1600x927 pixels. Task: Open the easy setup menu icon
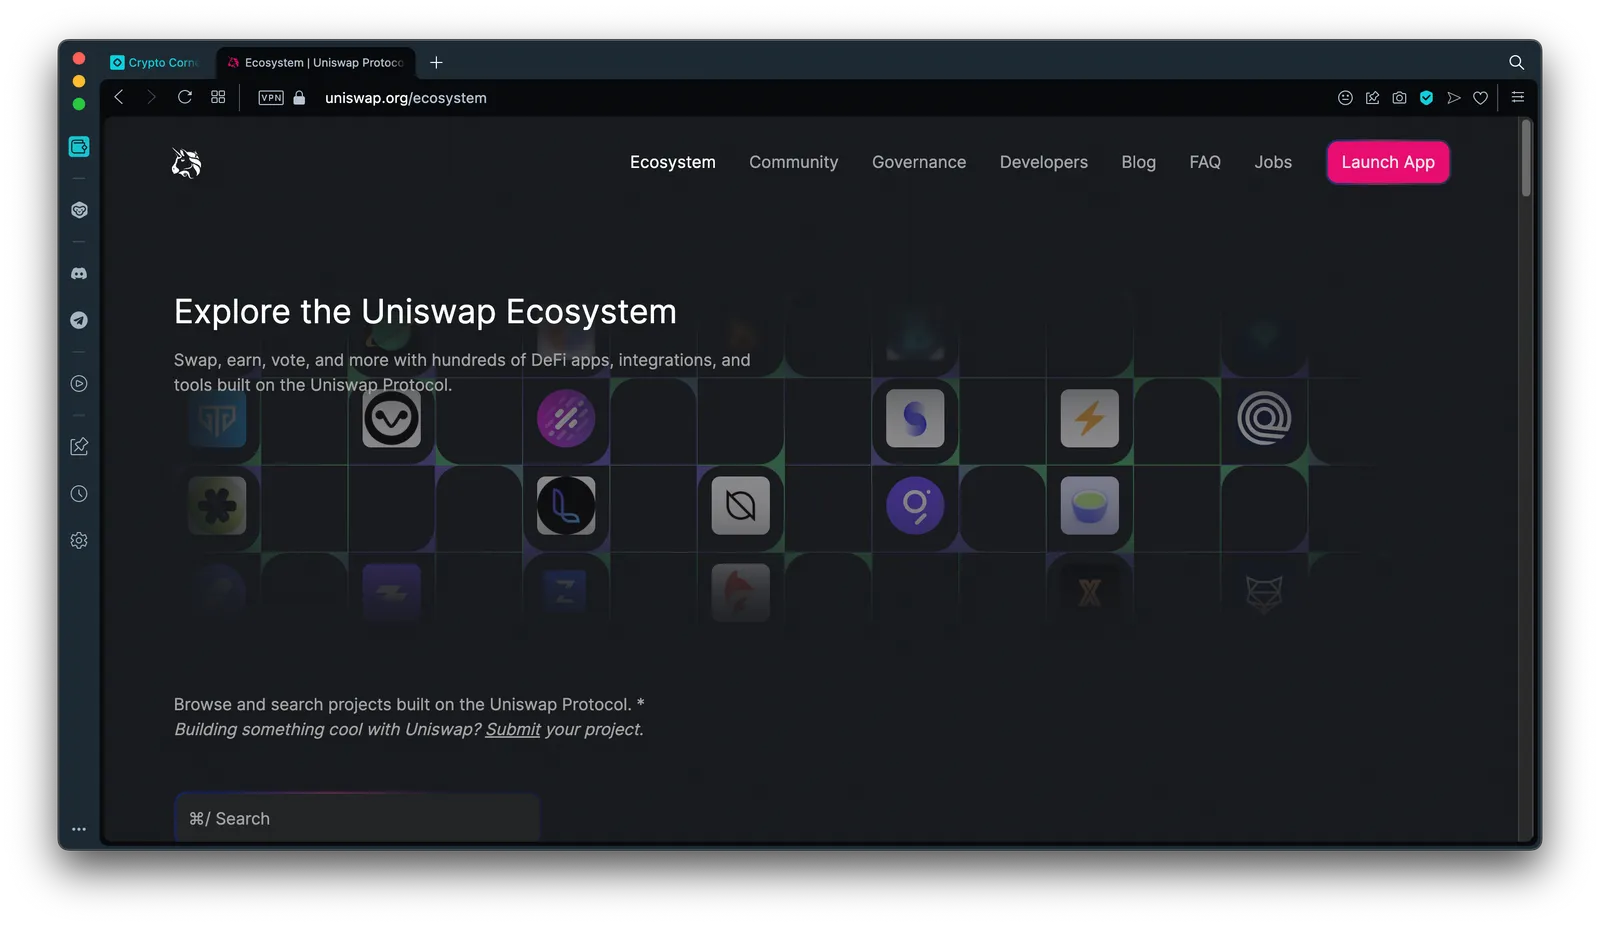click(x=1517, y=97)
